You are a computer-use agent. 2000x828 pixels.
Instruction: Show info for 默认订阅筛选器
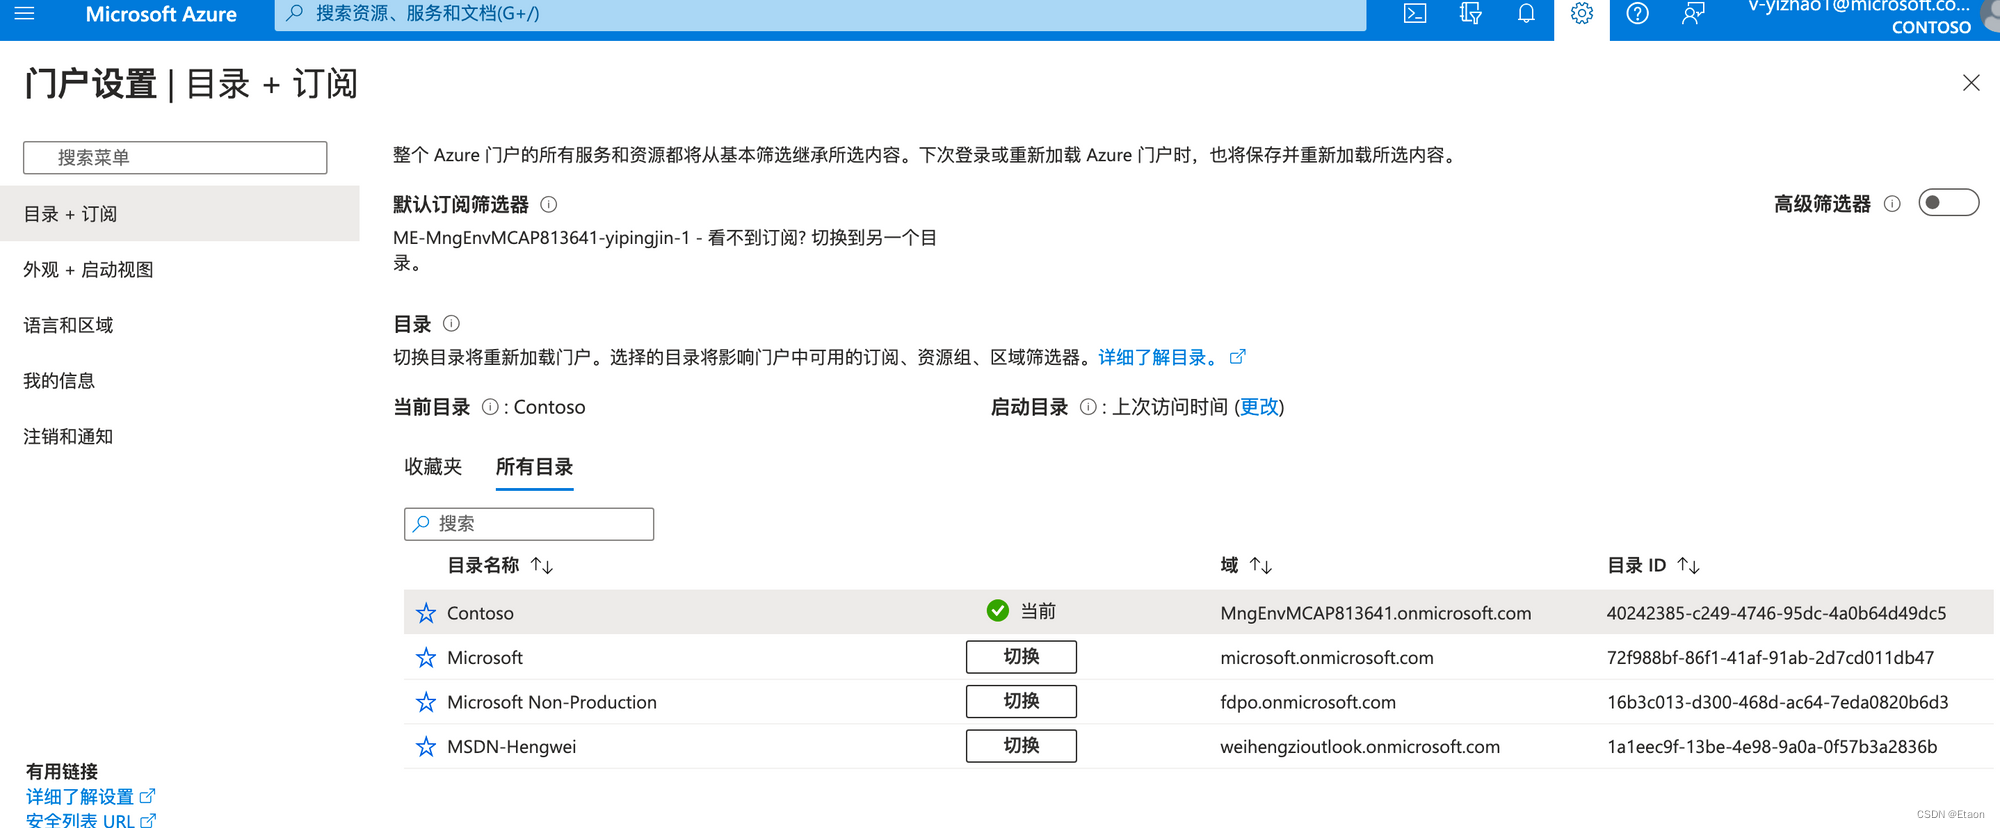[x=549, y=204]
